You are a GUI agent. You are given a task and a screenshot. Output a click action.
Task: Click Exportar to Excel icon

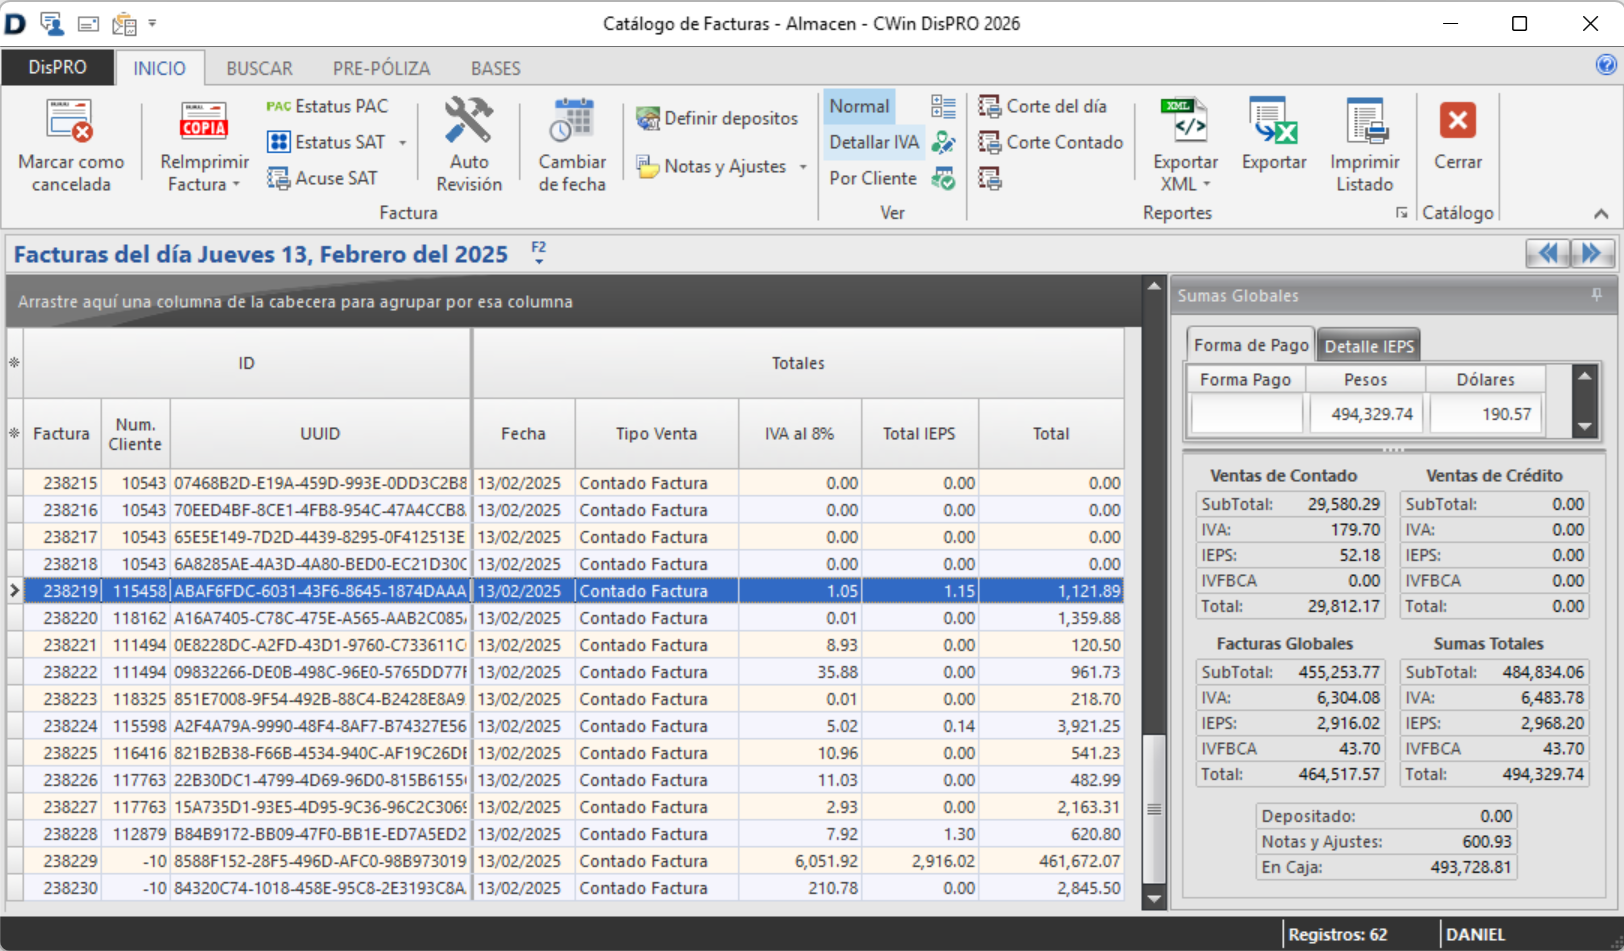click(x=1273, y=121)
